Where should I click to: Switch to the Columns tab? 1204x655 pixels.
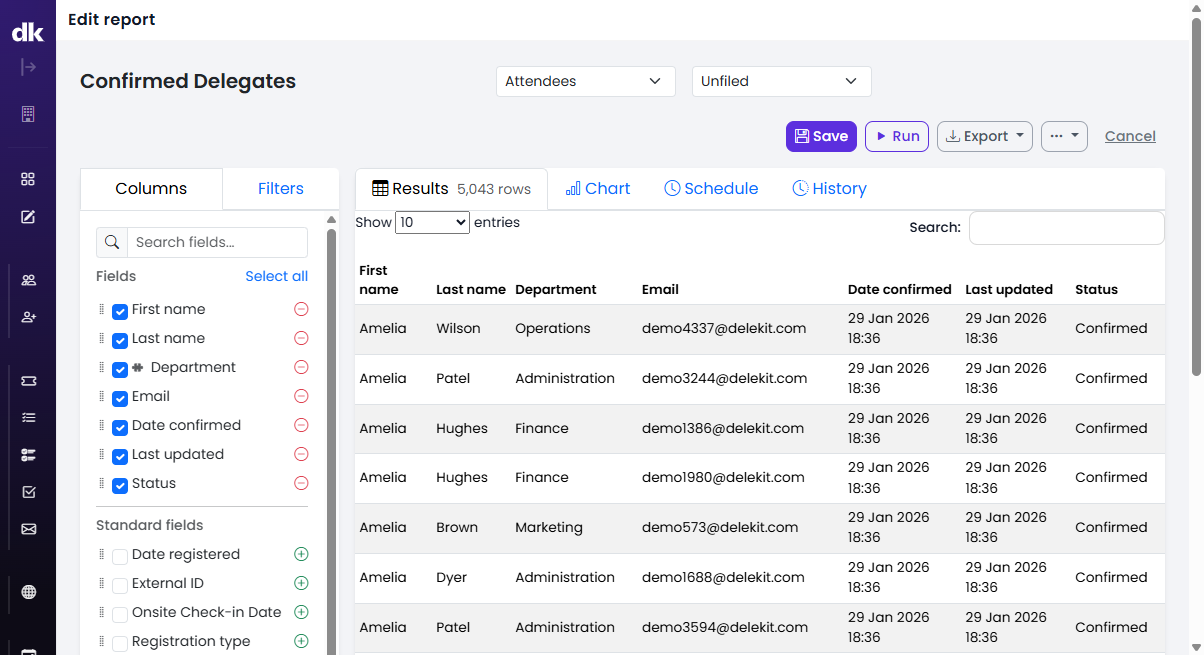(151, 188)
